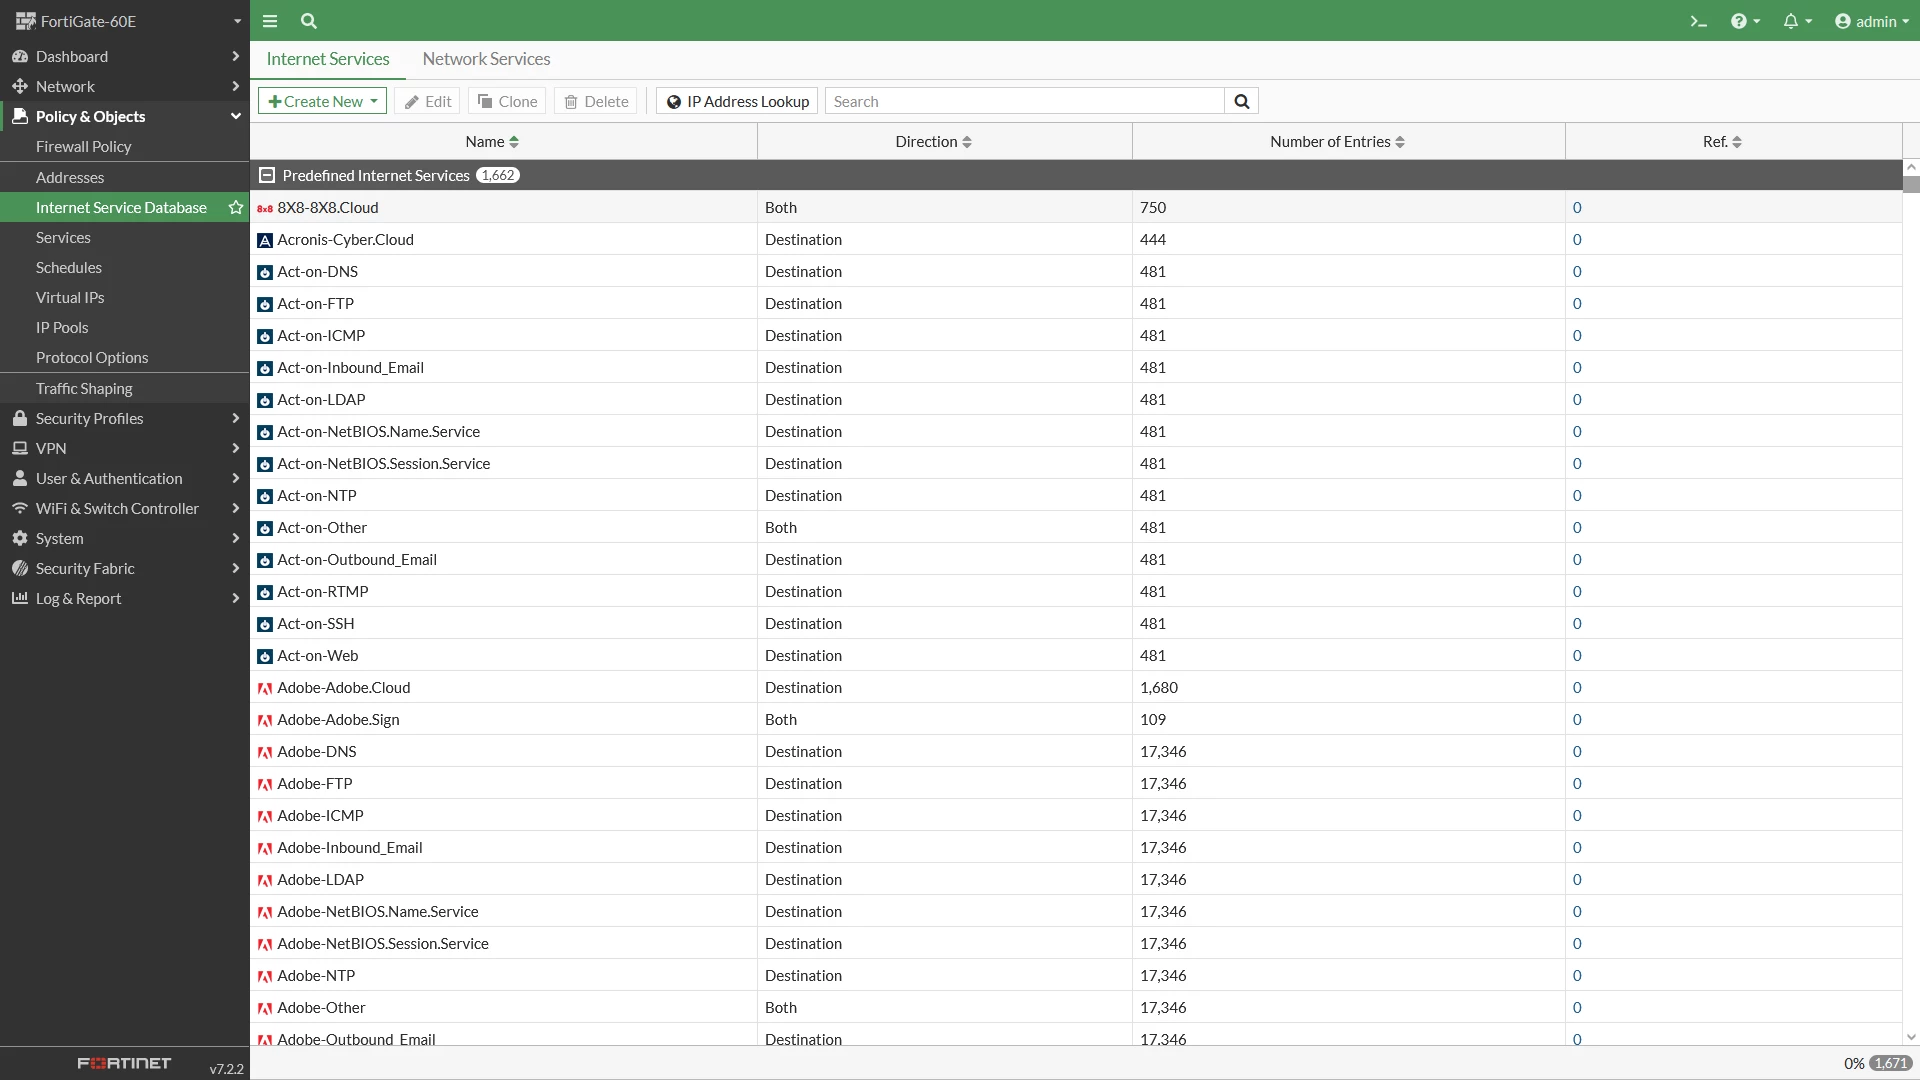Open the admin user menu
This screenshot has height=1080, width=1920.
[1872, 21]
